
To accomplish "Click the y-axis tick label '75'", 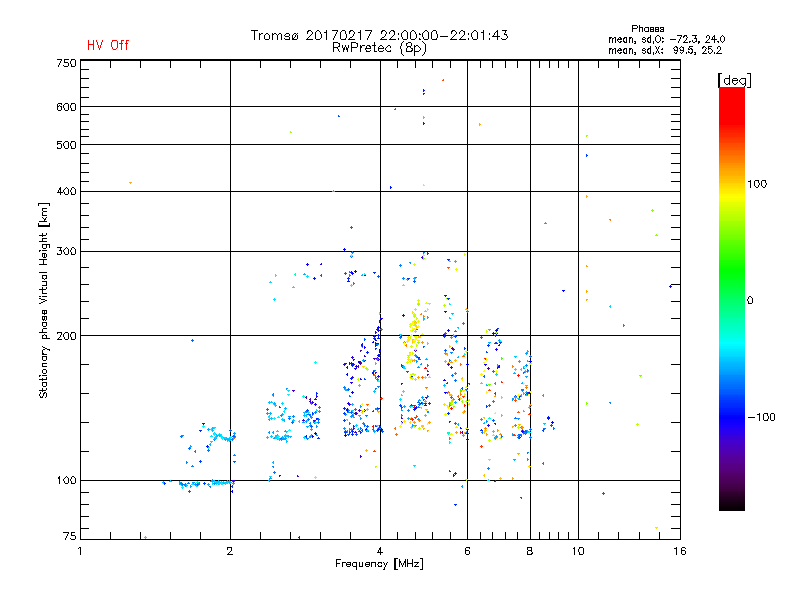I will [x=70, y=536].
